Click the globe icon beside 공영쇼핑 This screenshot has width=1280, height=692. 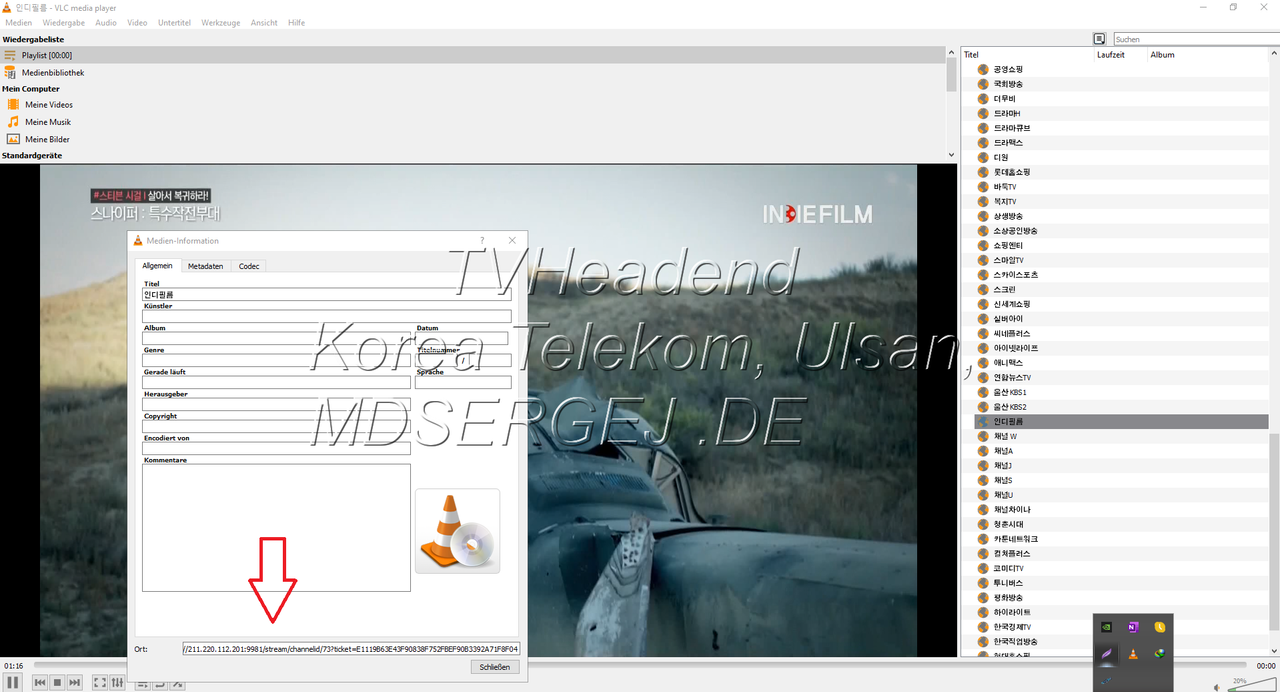tap(983, 69)
